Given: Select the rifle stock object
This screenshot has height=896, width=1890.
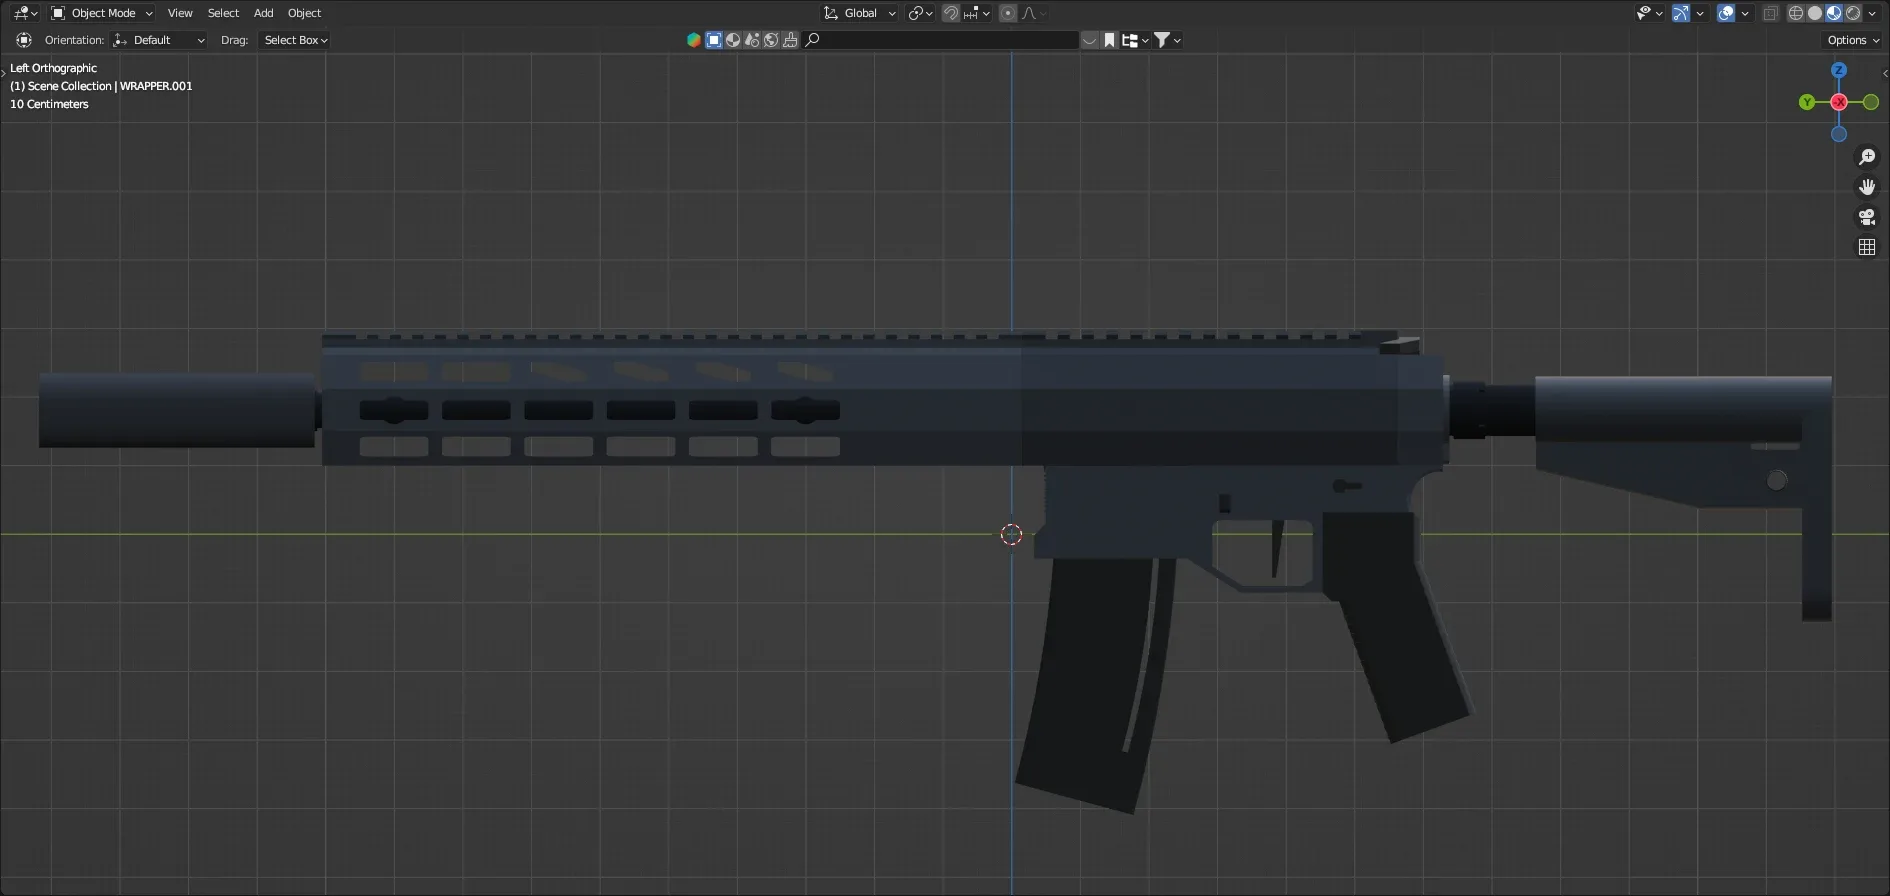Looking at the screenshot, I should pos(1685,440).
